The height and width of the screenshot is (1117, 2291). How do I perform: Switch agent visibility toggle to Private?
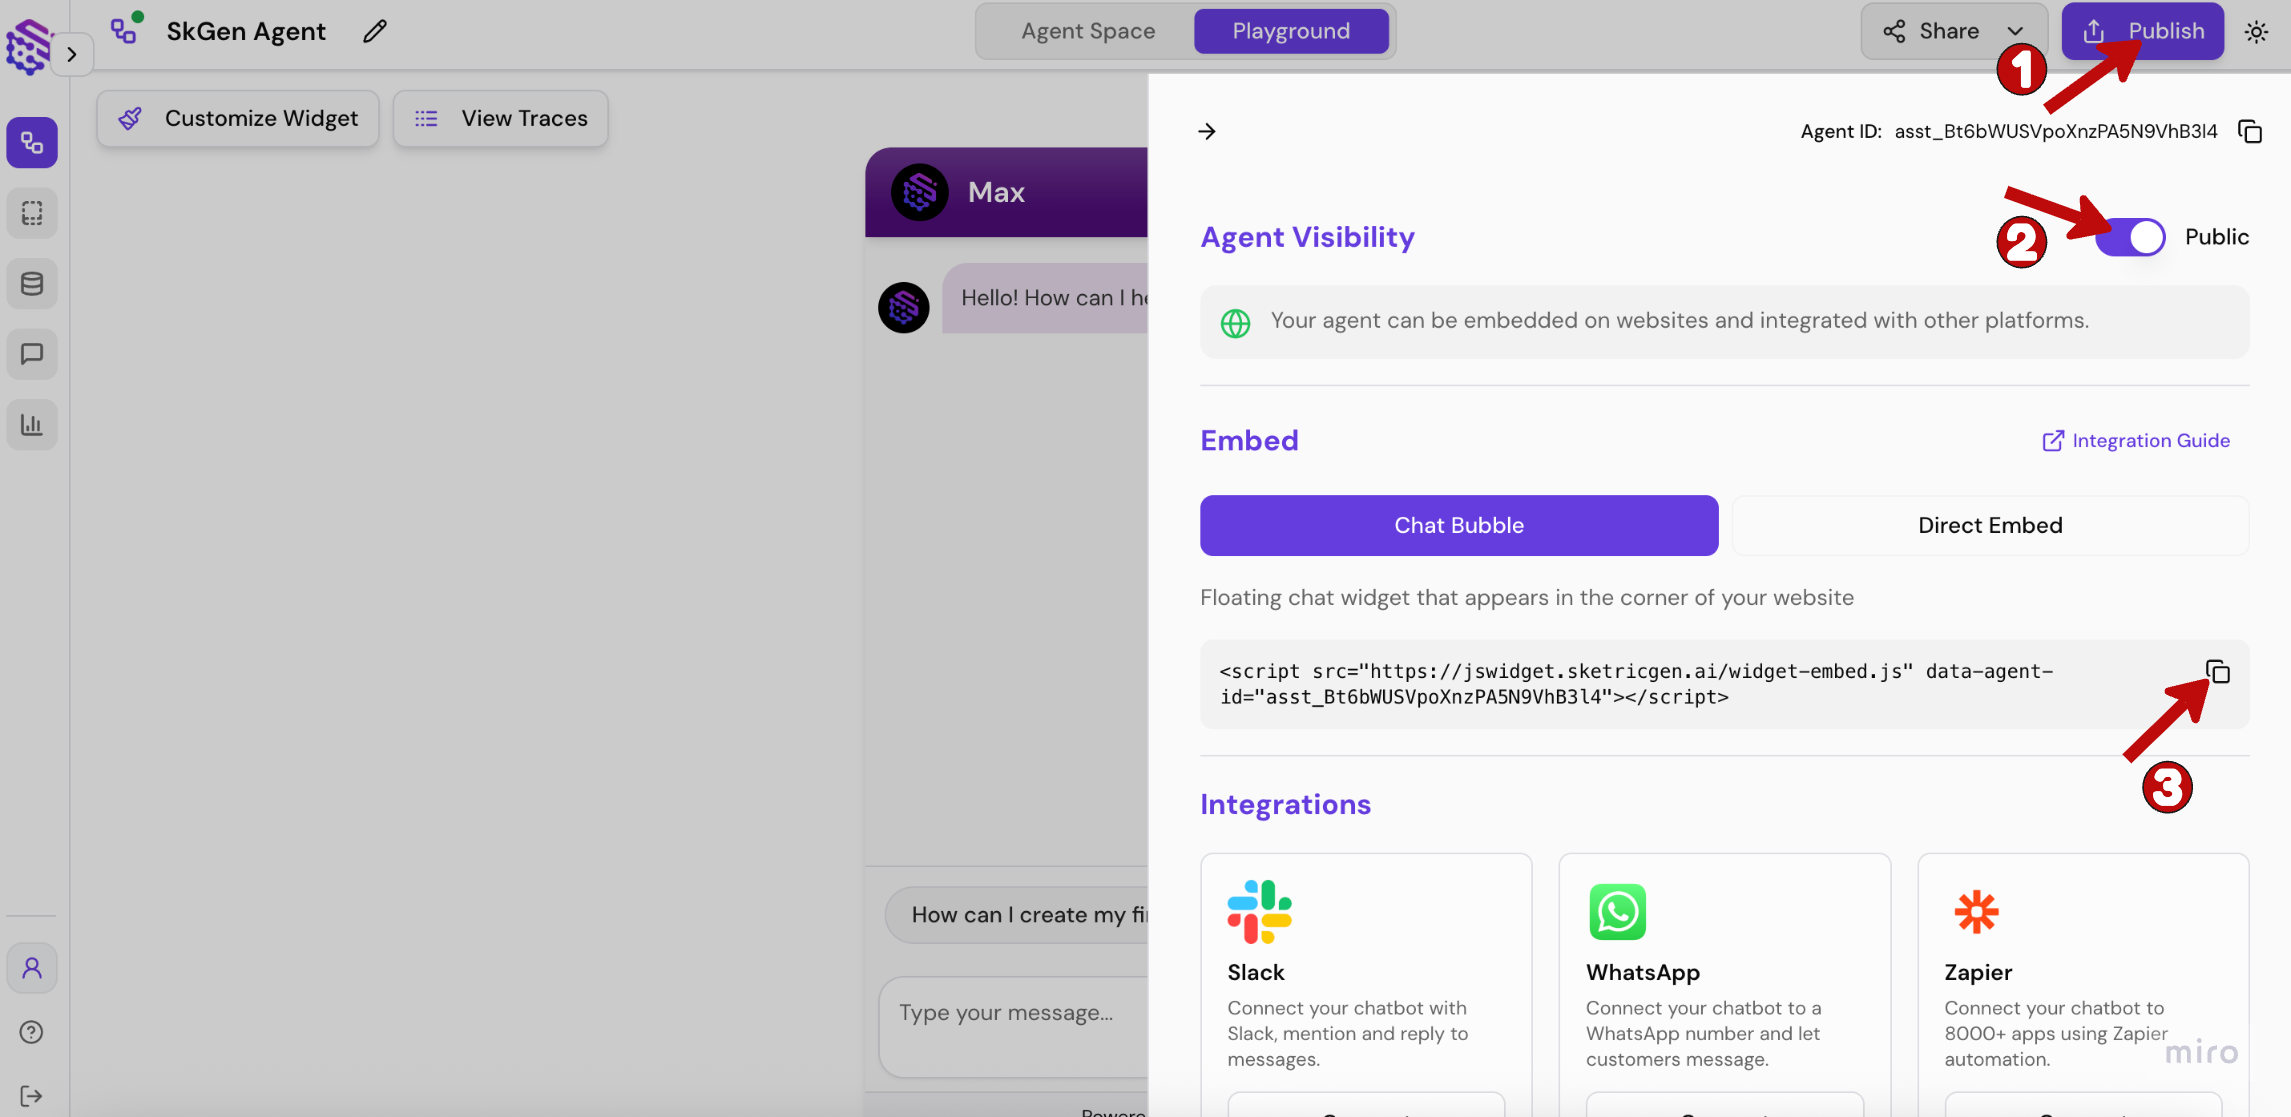[2130, 237]
